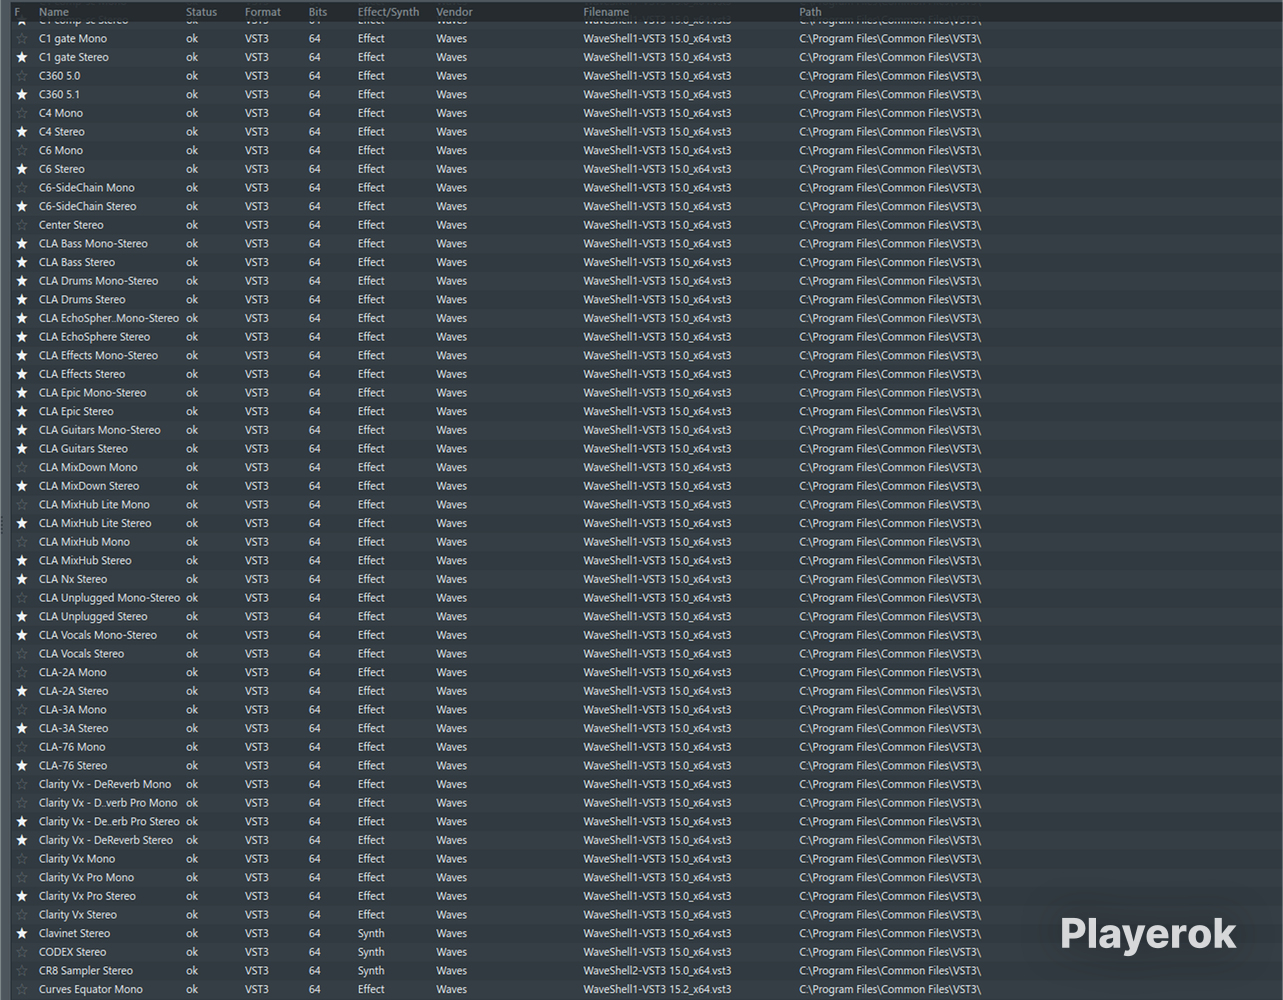The height and width of the screenshot is (1000, 1283).
Task: Select the 'CLA Epic Mono-Stereo' plugin name
Action: point(93,393)
